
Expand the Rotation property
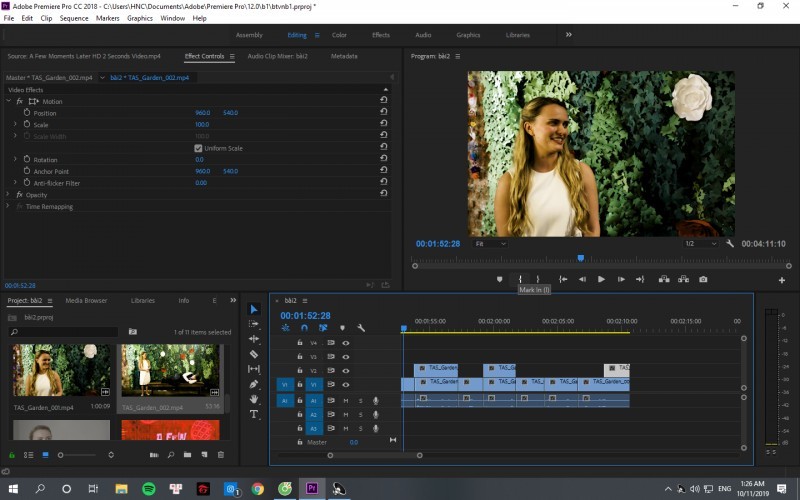tap(15, 159)
